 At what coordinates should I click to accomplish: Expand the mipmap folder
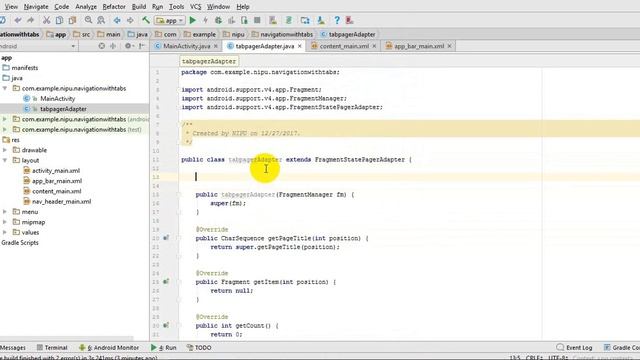(x=5, y=222)
